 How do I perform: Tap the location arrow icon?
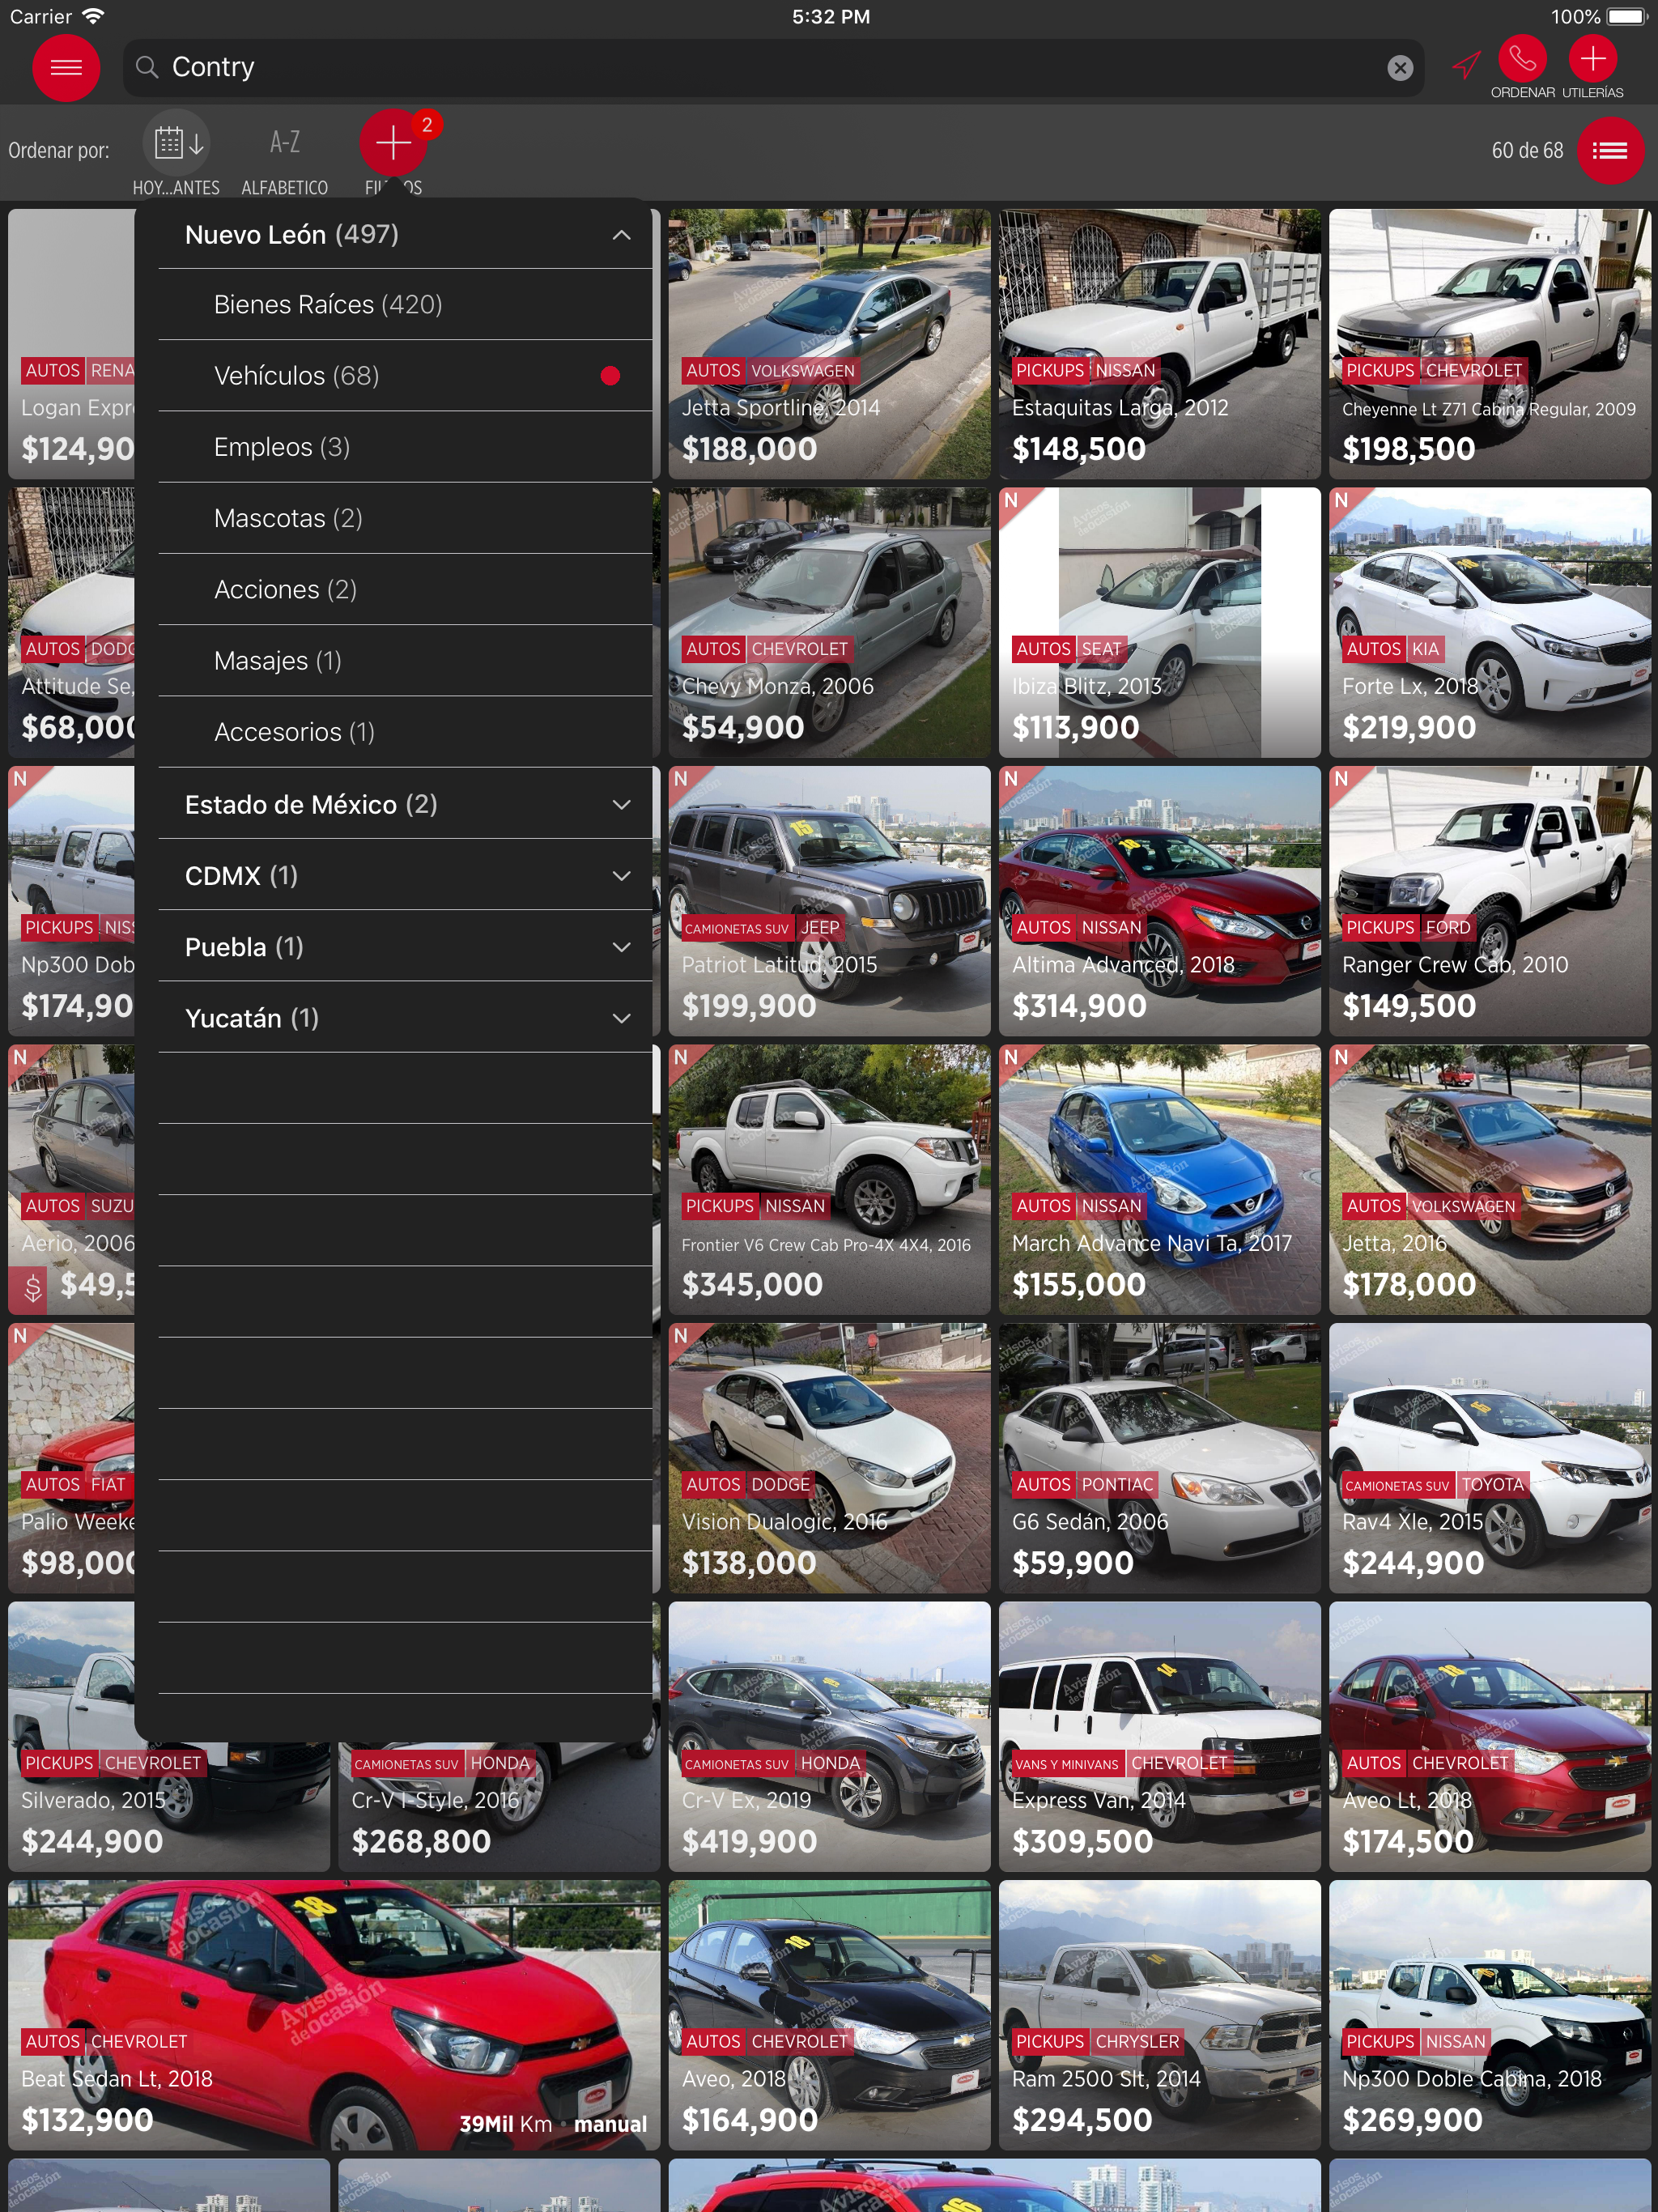click(x=1466, y=65)
